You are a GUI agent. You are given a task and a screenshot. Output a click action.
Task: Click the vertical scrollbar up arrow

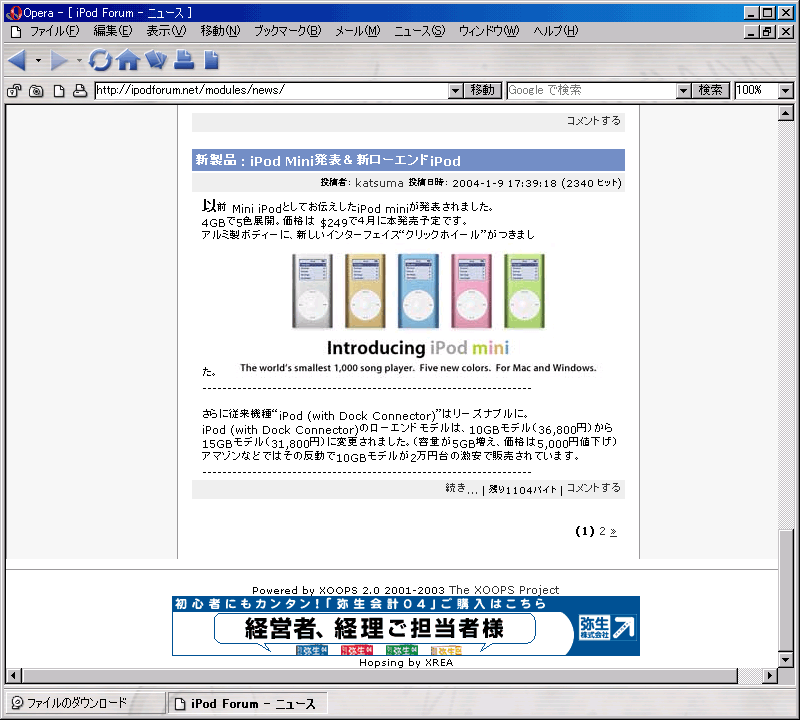coord(786,113)
